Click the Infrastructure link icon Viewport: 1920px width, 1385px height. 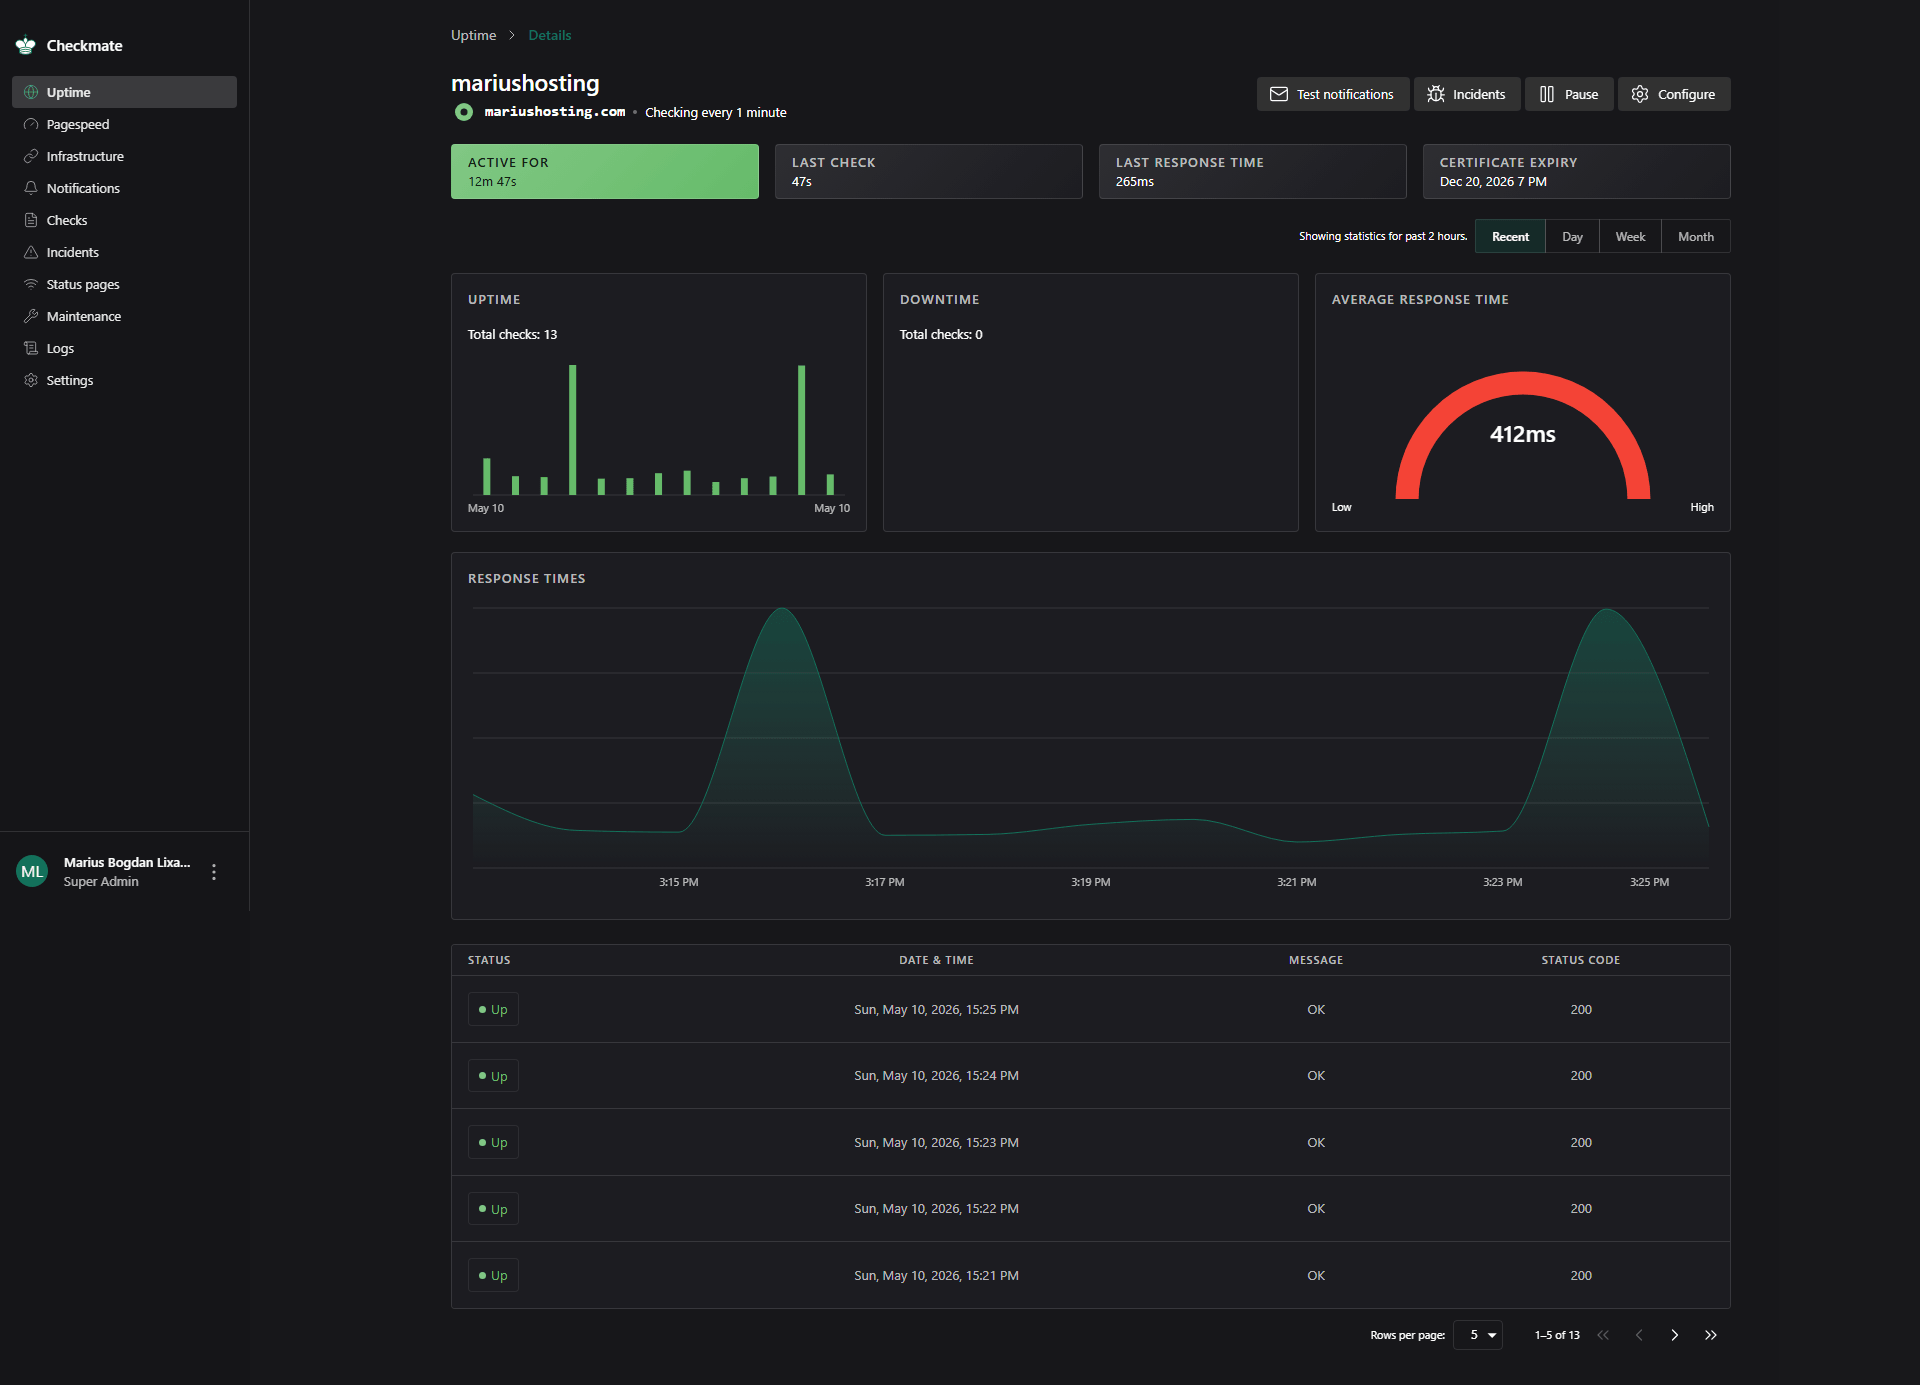click(31, 156)
